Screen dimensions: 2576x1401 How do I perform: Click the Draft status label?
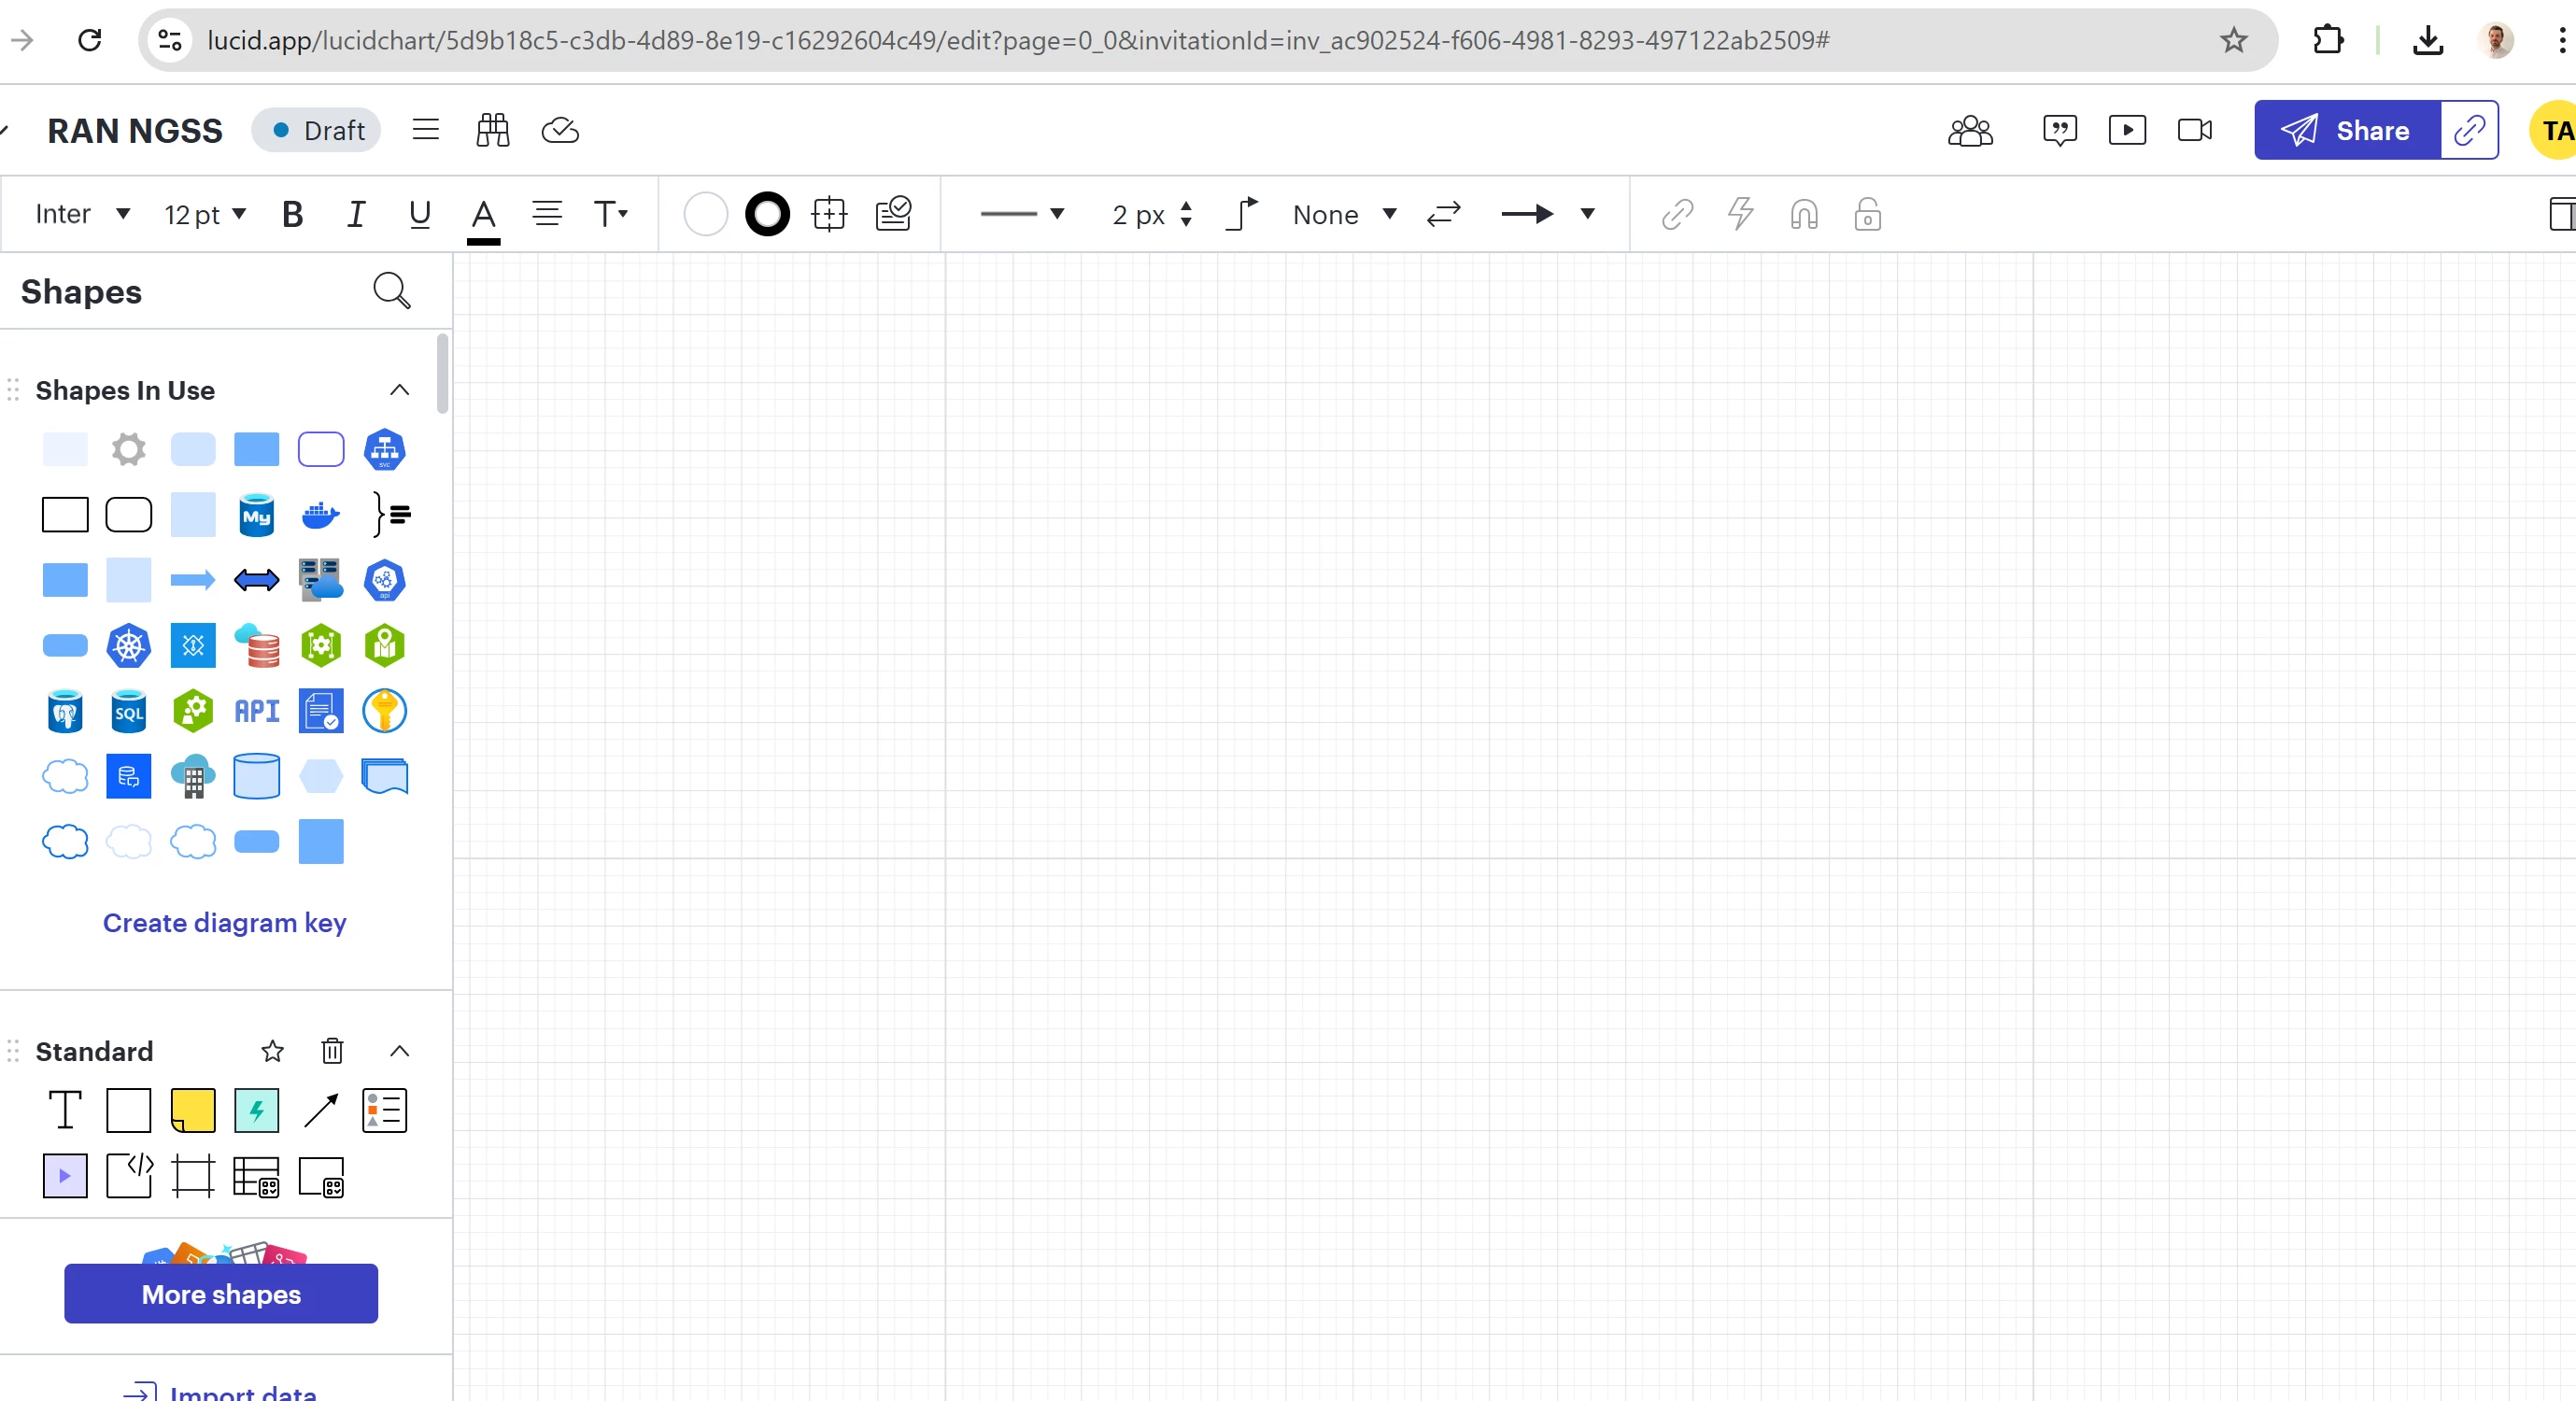317,130
